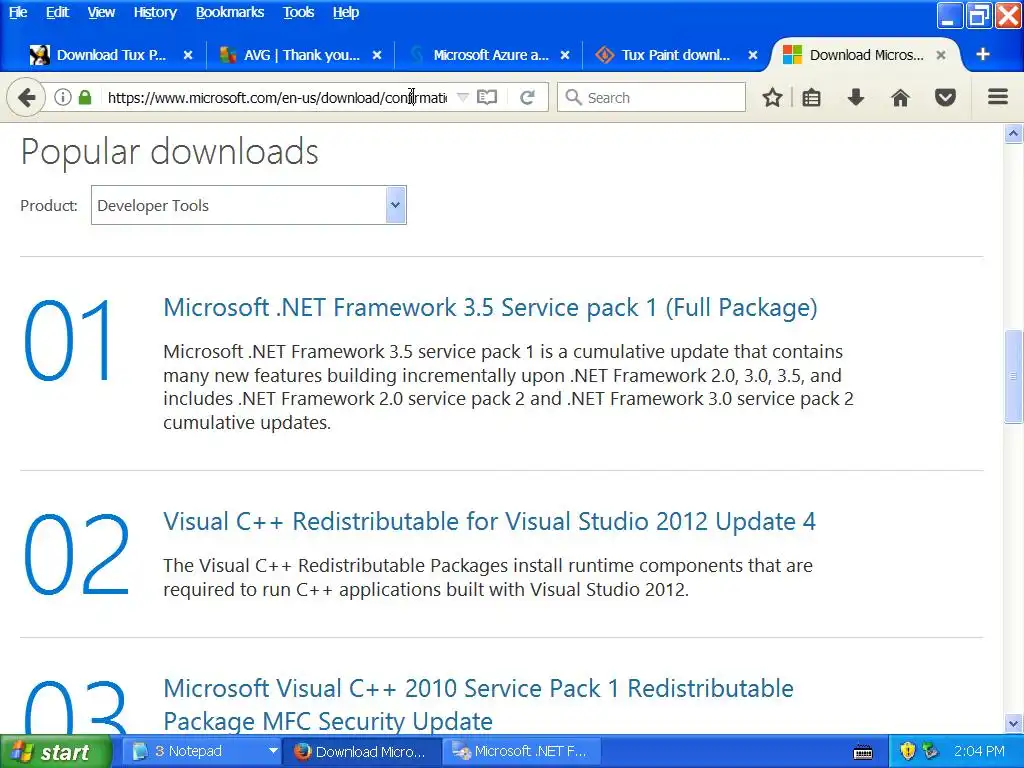Image resolution: width=1024 pixels, height=768 pixels.
Task: Focus the address bar URL
Action: pyautogui.click(x=278, y=98)
